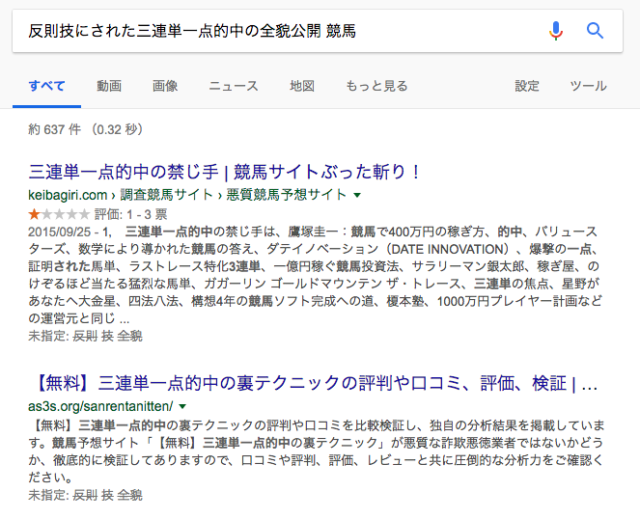Screen dimensions: 640x519
Task: Click the microphone voice search icon
Action: pyautogui.click(x=556, y=31)
